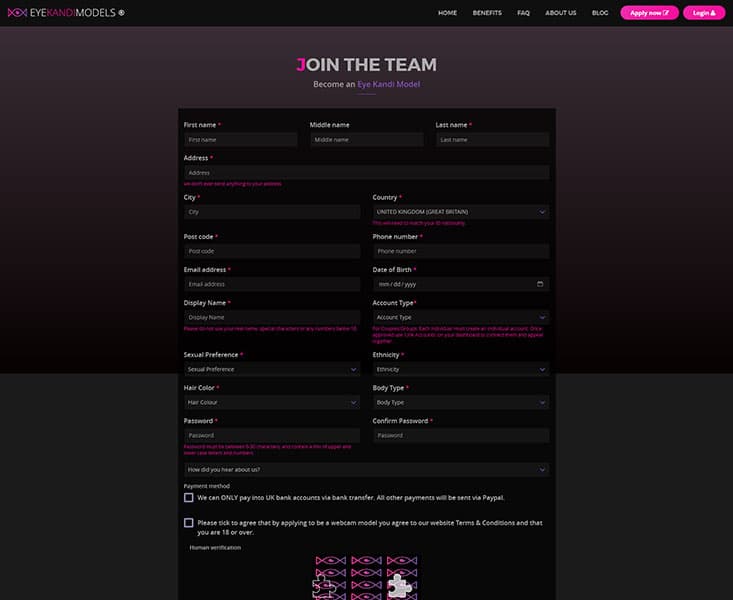This screenshot has height=600, width=733.
Task: Click the Apply now button
Action: [x=649, y=13]
